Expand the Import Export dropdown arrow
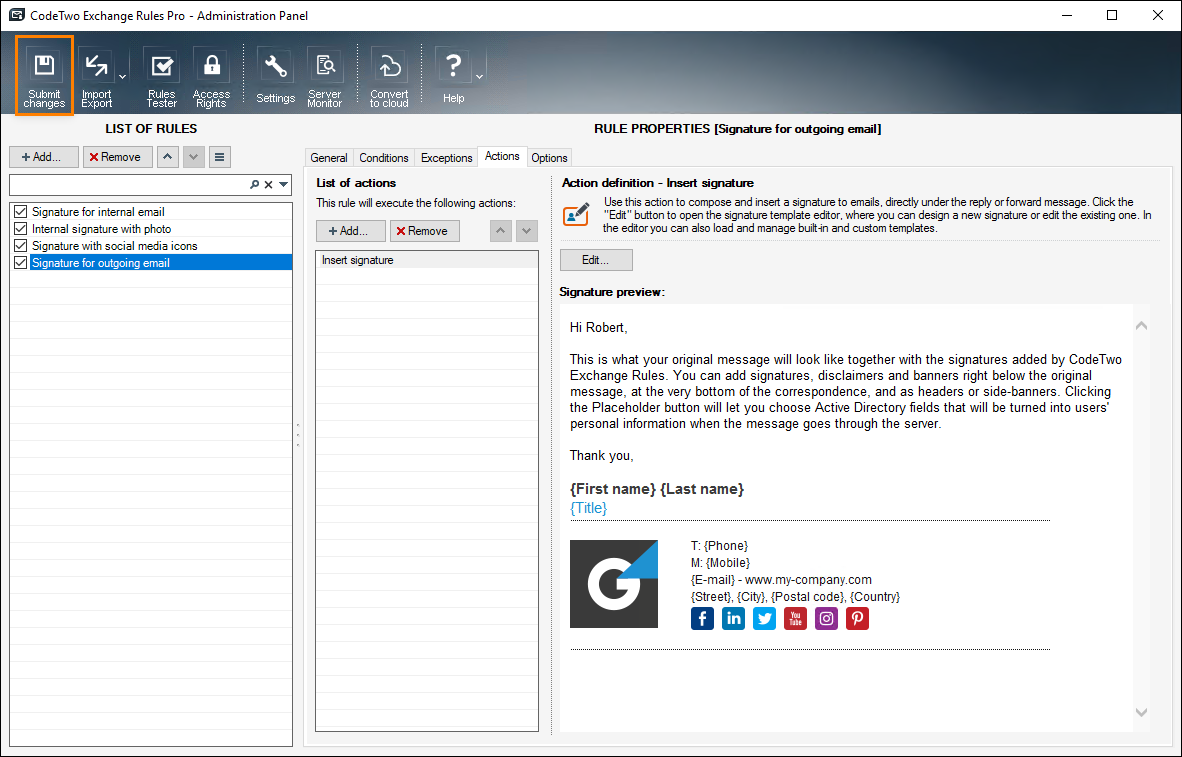The image size is (1182, 757). 122,76
